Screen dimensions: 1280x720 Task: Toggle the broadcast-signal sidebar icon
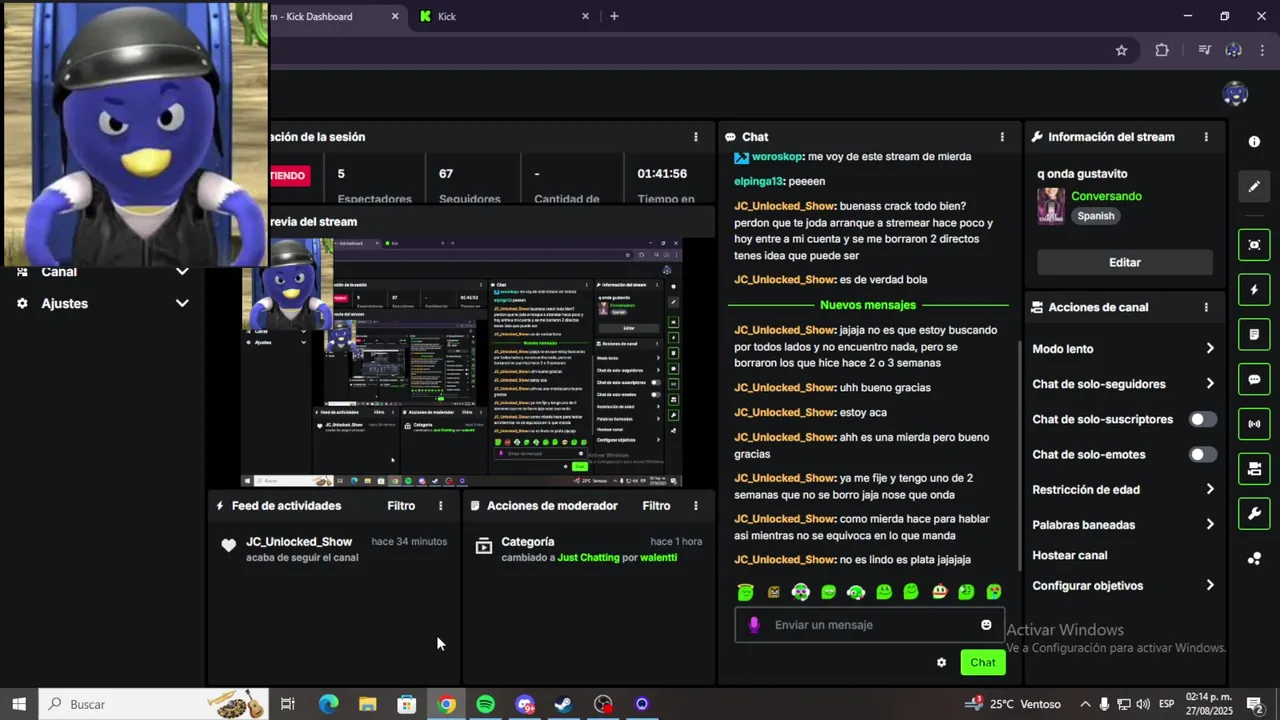(1254, 424)
